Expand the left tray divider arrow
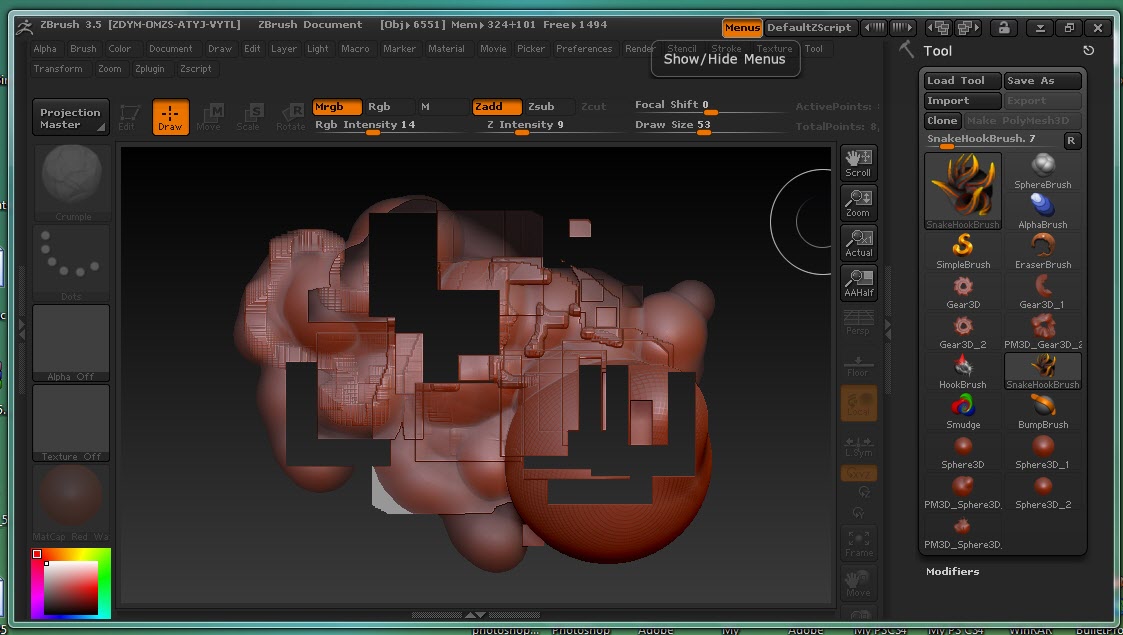The width and height of the screenshot is (1123, 635). (21, 329)
